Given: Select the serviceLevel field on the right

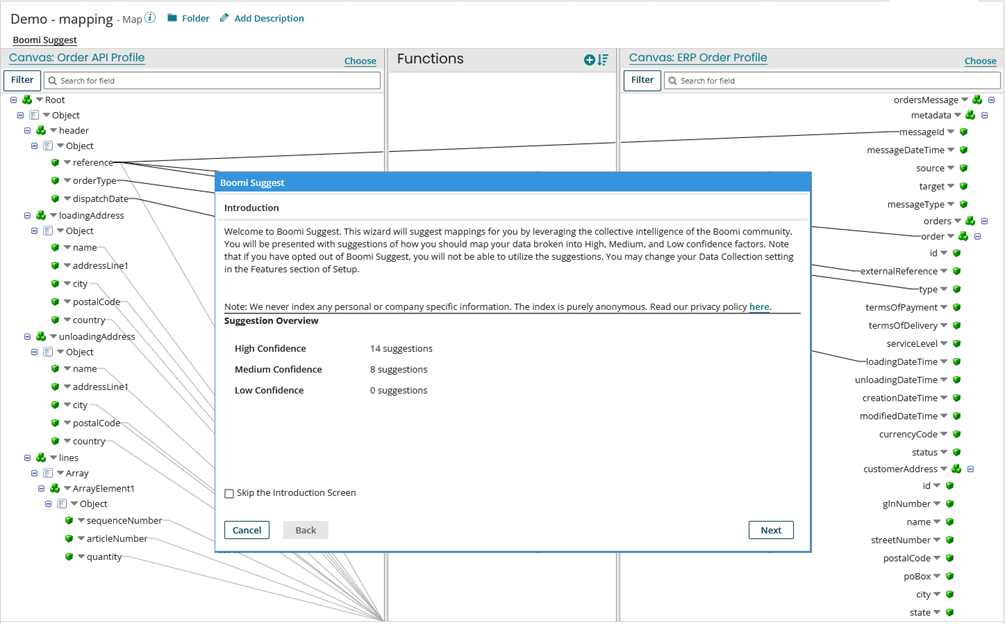Looking at the screenshot, I should coord(911,343).
